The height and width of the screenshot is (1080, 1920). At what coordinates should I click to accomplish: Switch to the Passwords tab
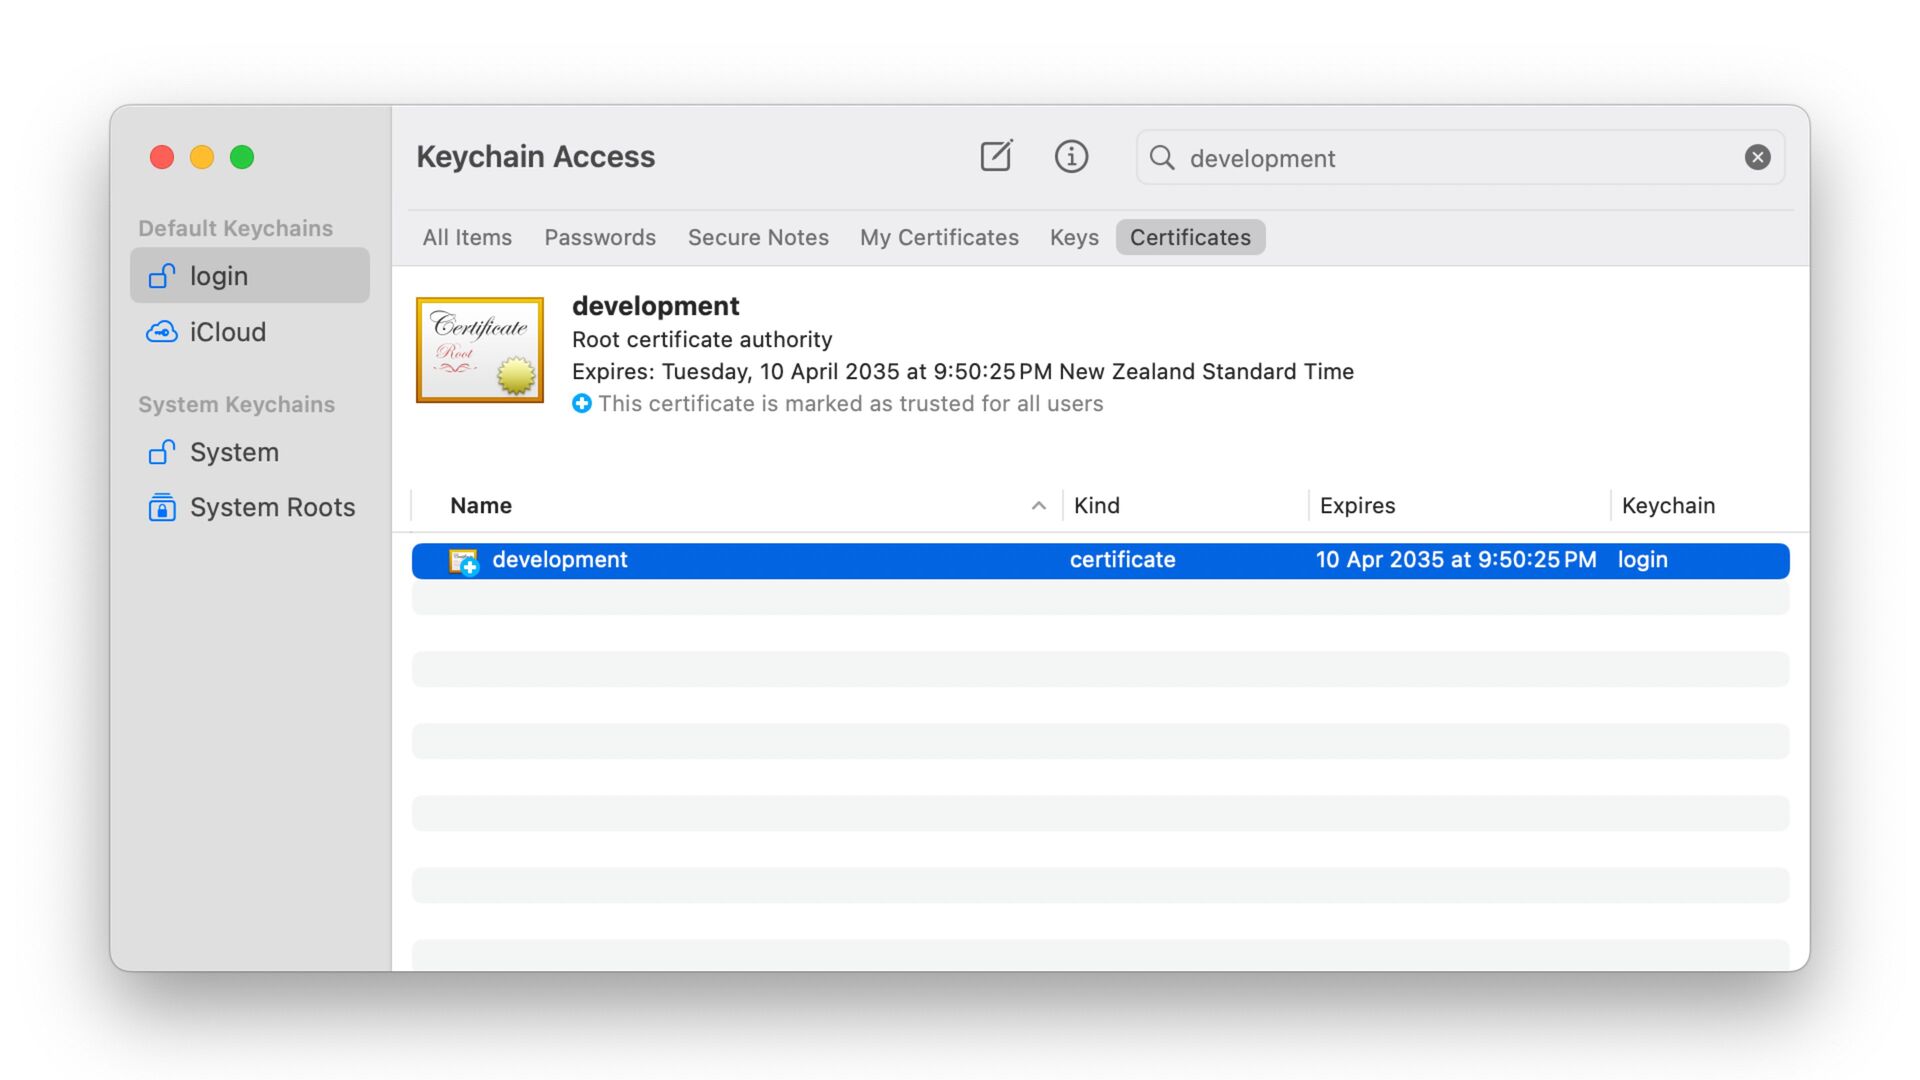599,237
